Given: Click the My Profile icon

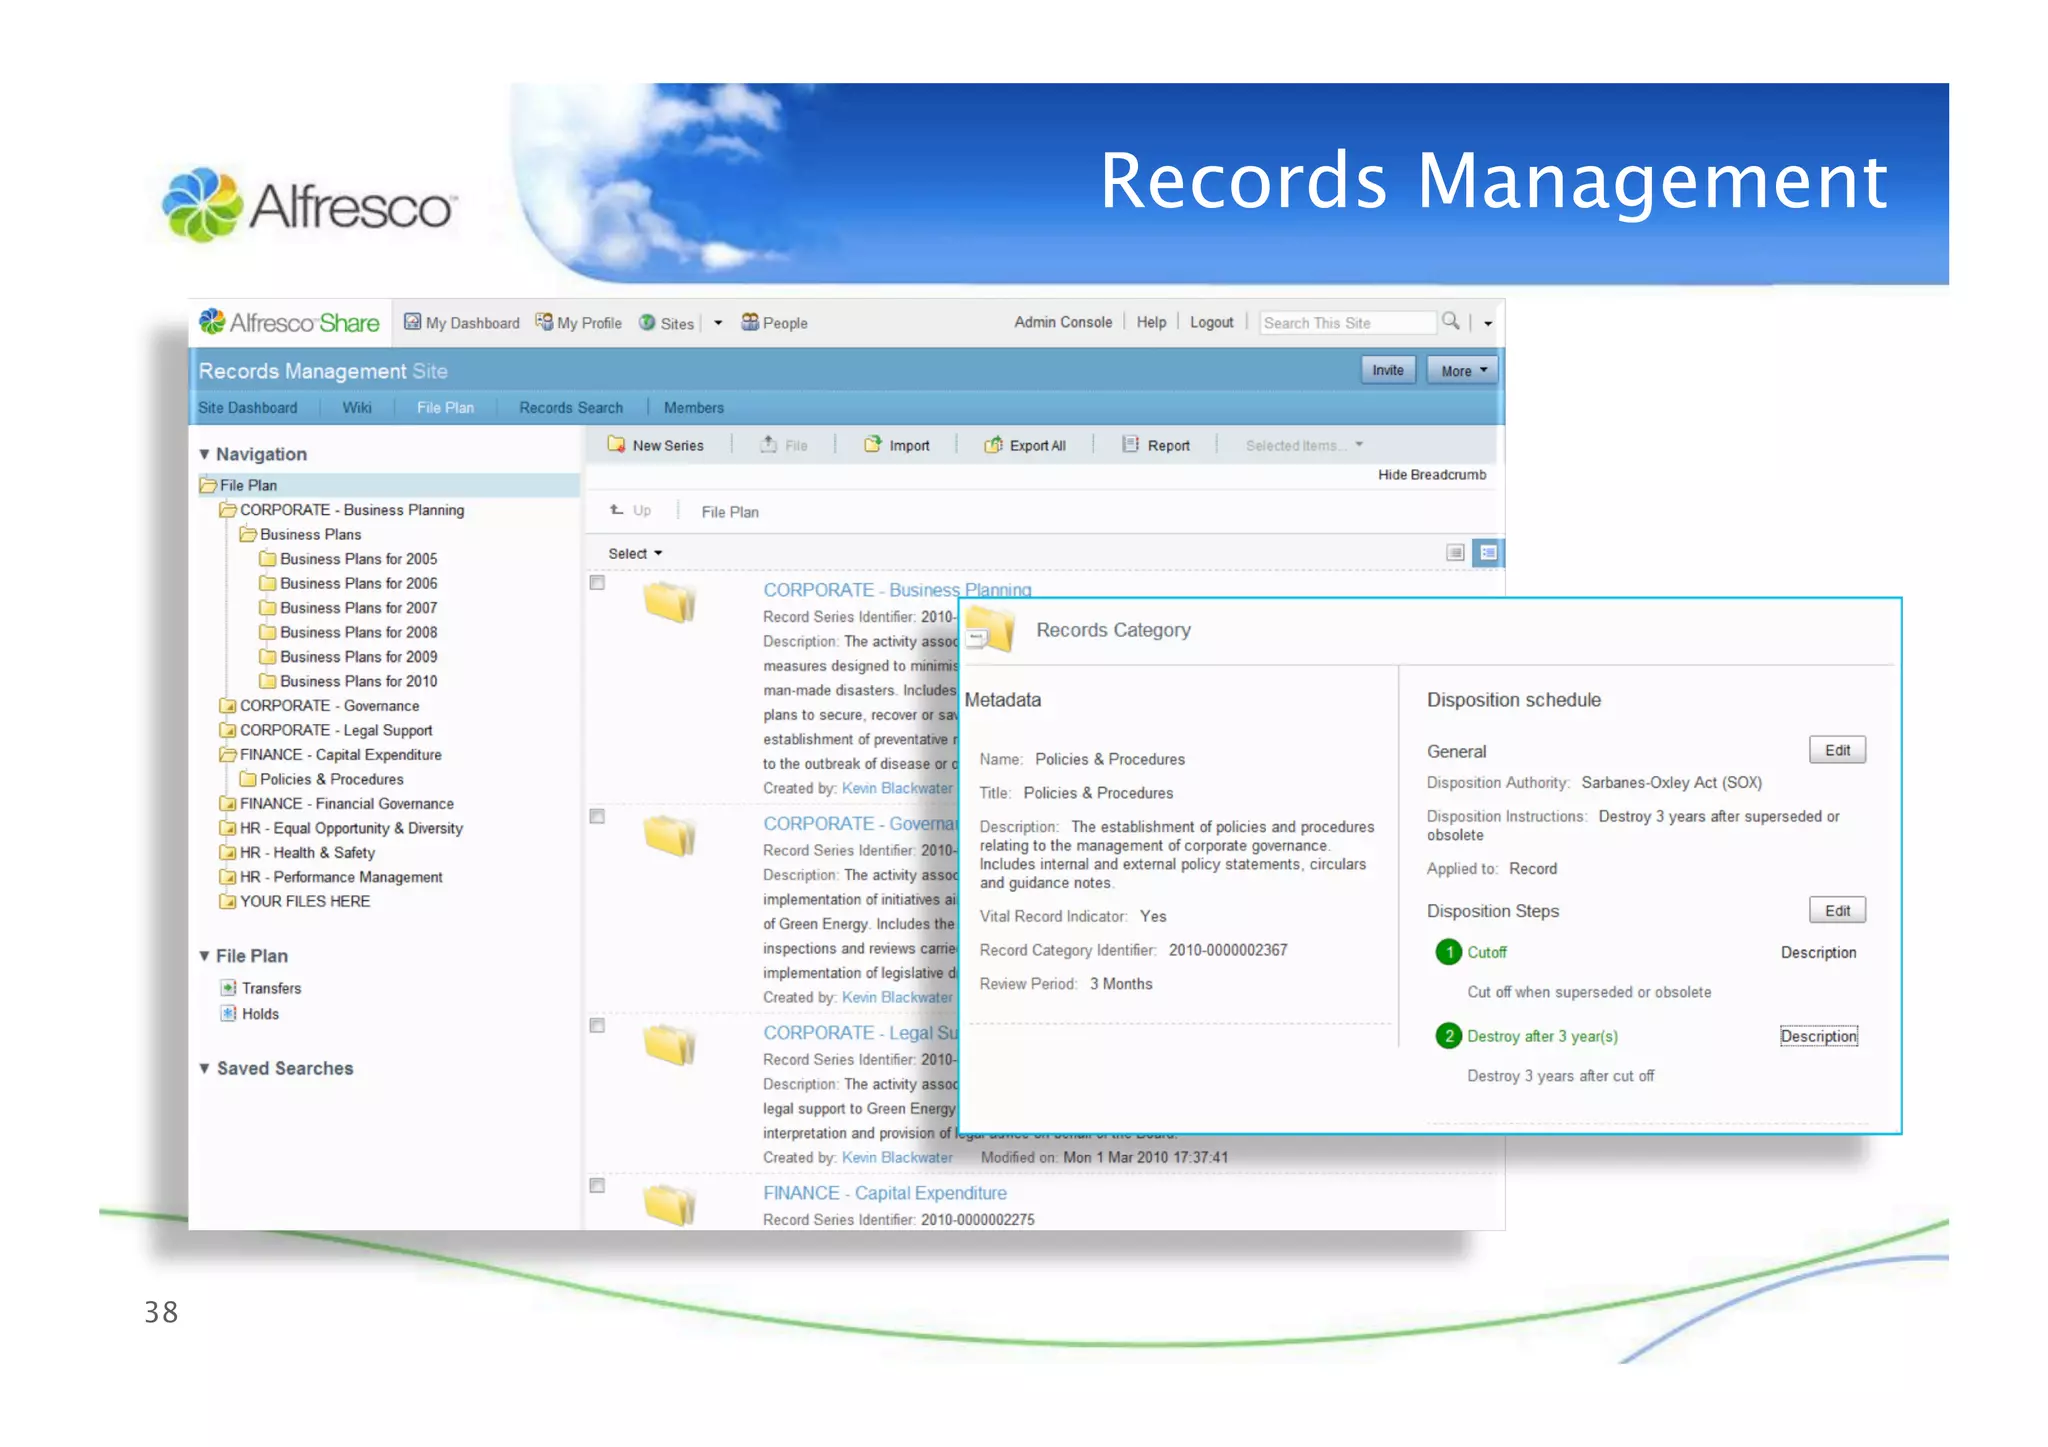Looking at the screenshot, I should click(x=544, y=322).
